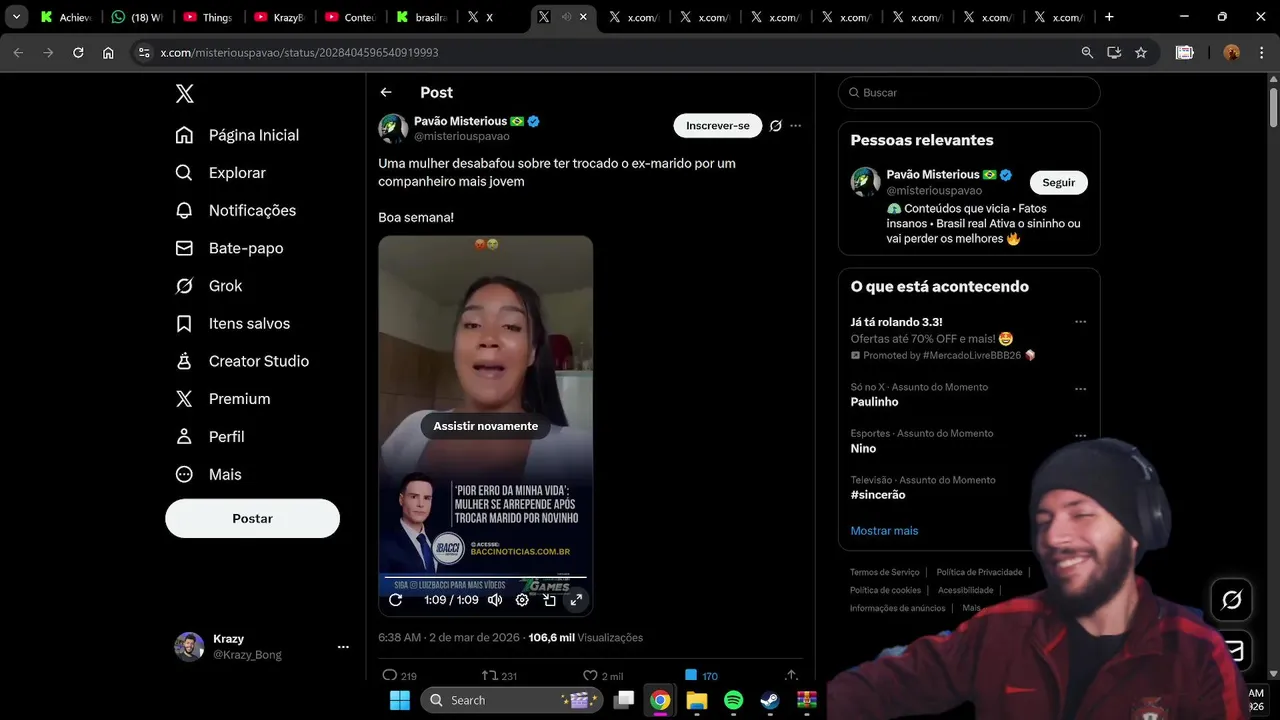Image resolution: width=1280 pixels, height=720 pixels.
Task: Open Itens salvos bookmarks
Action: click(232, 323)
